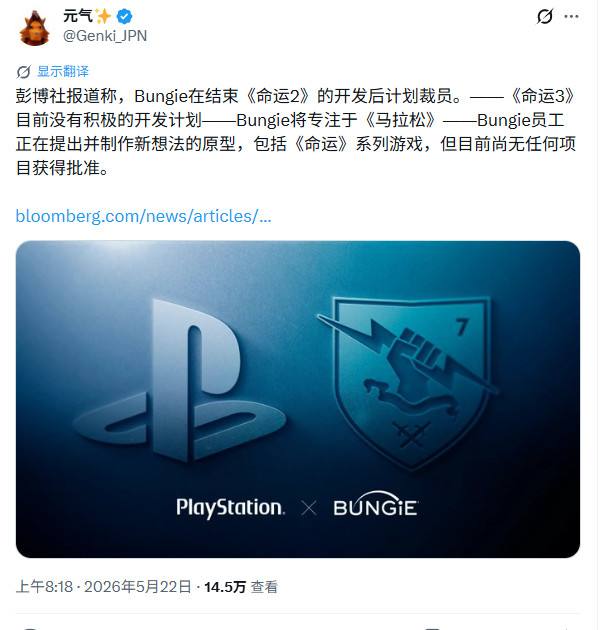Show the translation via 显示翻译

pos(63,72)
